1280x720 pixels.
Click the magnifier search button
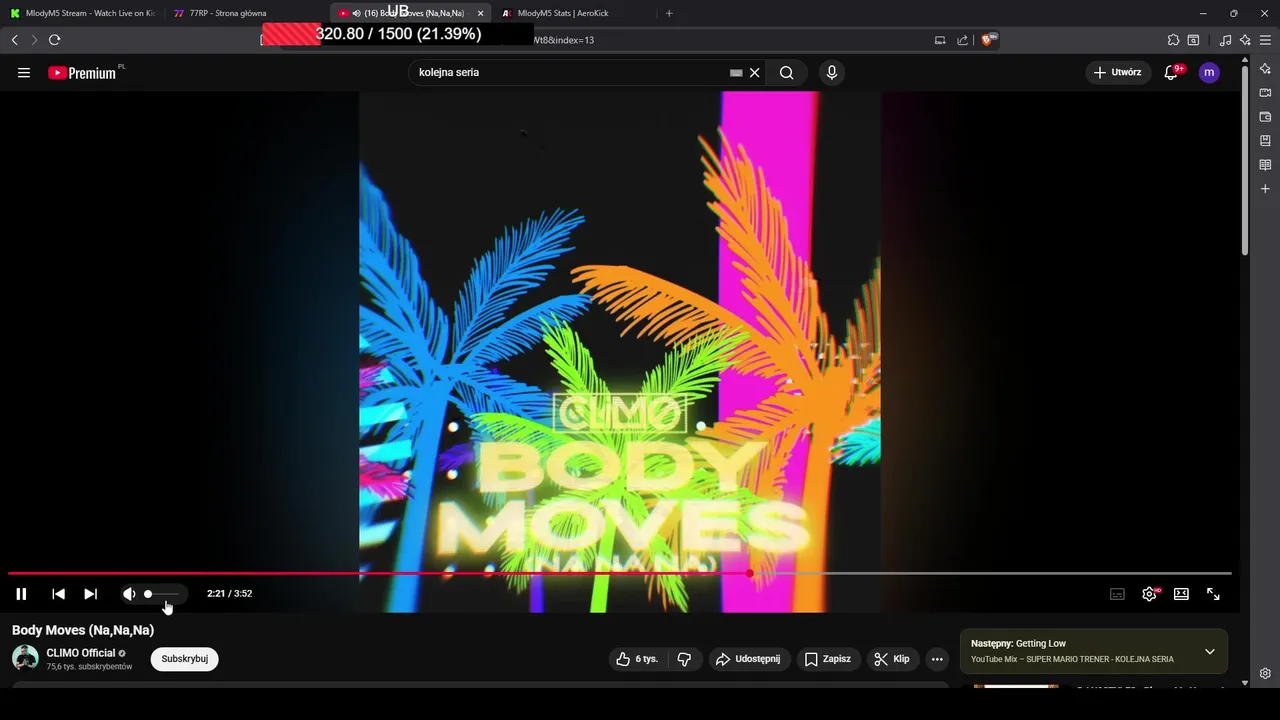pyautogui.click(x=787, y=72)
